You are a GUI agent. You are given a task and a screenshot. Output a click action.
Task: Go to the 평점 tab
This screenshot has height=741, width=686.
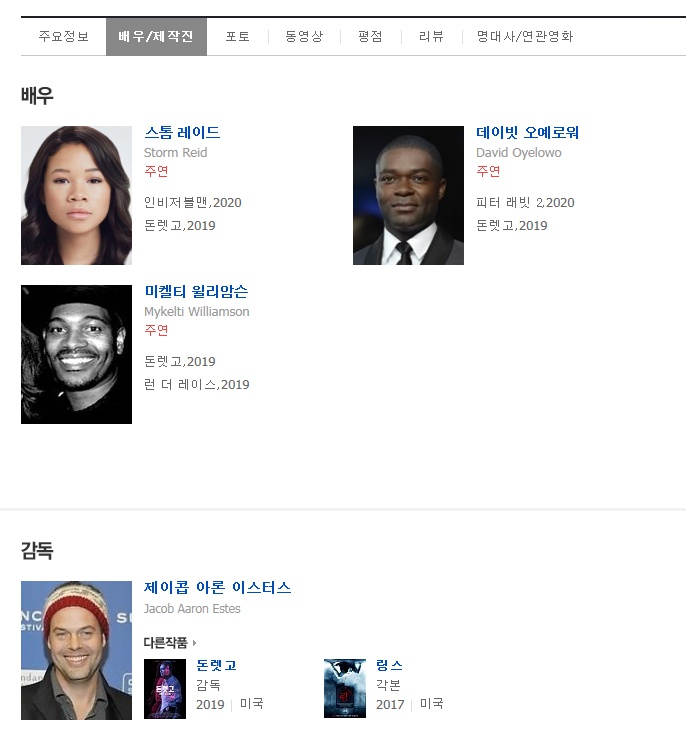click(370, 36)
